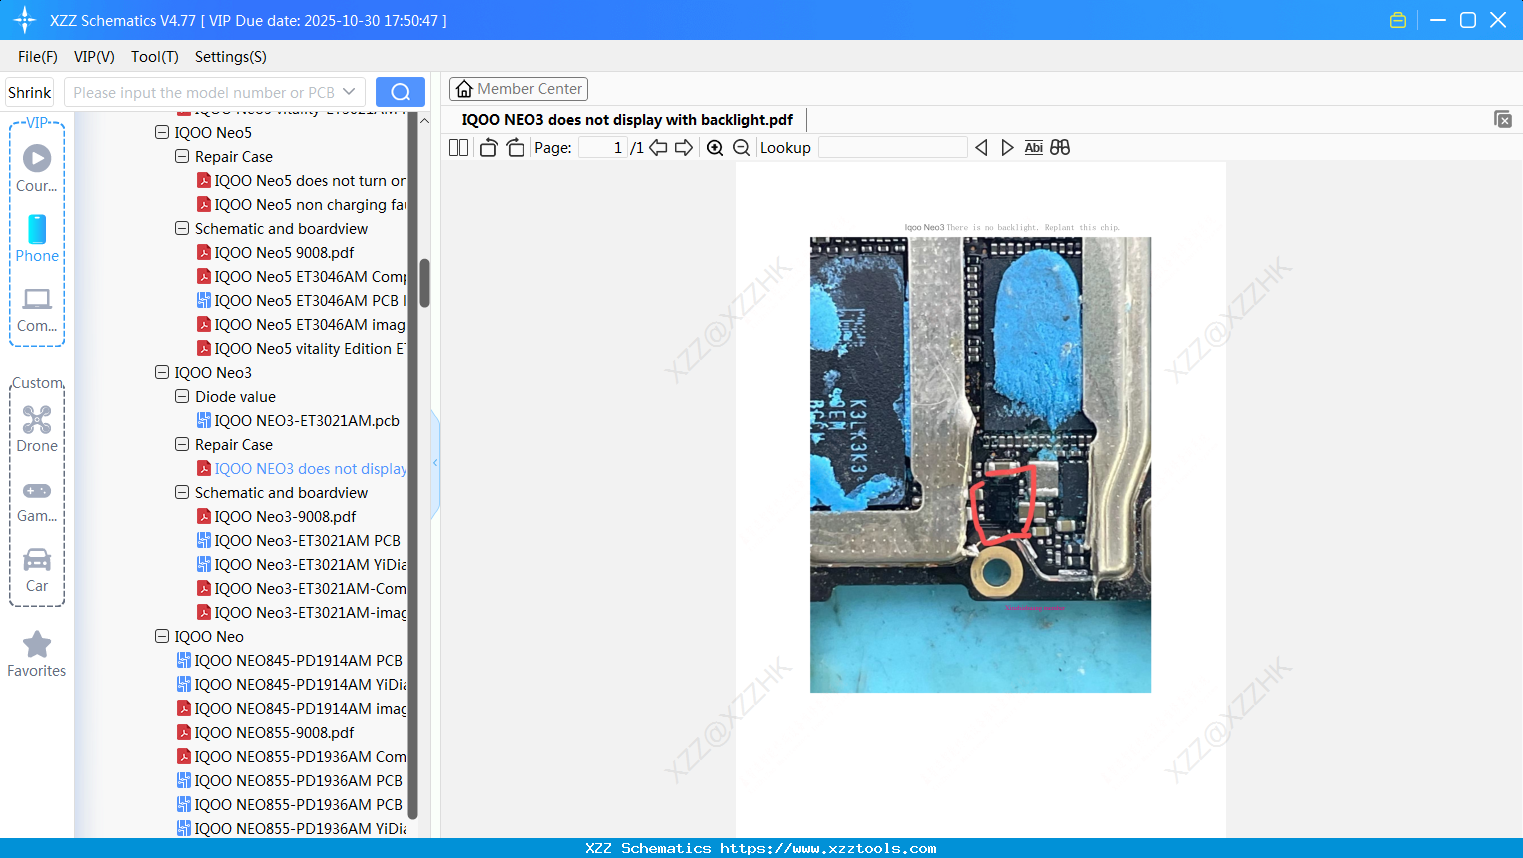Image resolution: width=1523 pixels, height=858 pixels.
Task: Collapse the left panel using the side handle
Action: pos(435,463)
